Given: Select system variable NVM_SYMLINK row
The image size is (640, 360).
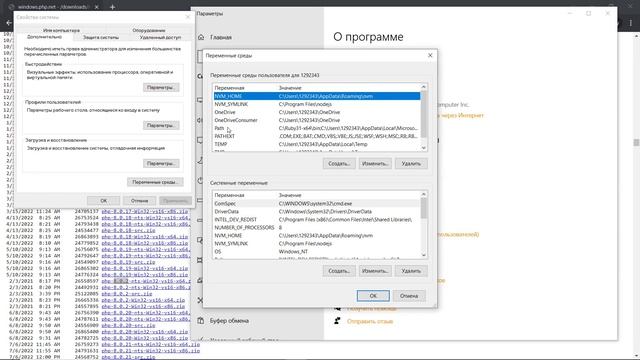Looking at the screenshot, I should point(317,244).
